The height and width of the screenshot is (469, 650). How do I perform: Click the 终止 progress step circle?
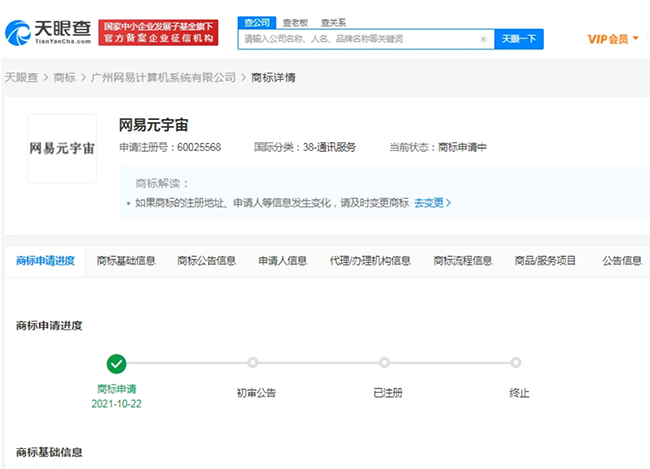click(516, 363)
